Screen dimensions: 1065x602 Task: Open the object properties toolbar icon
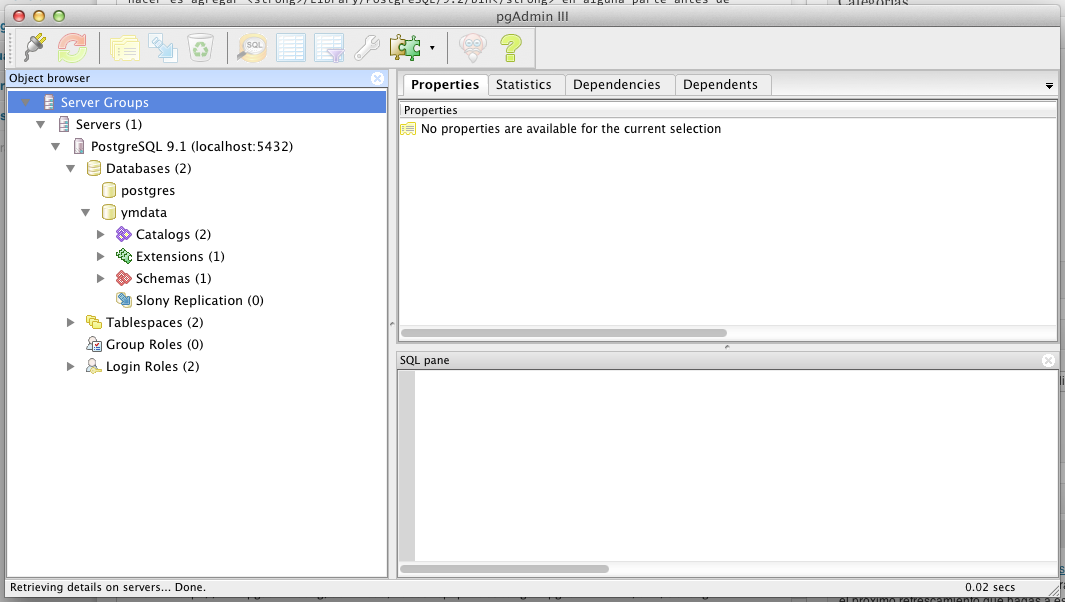point(124,47)
